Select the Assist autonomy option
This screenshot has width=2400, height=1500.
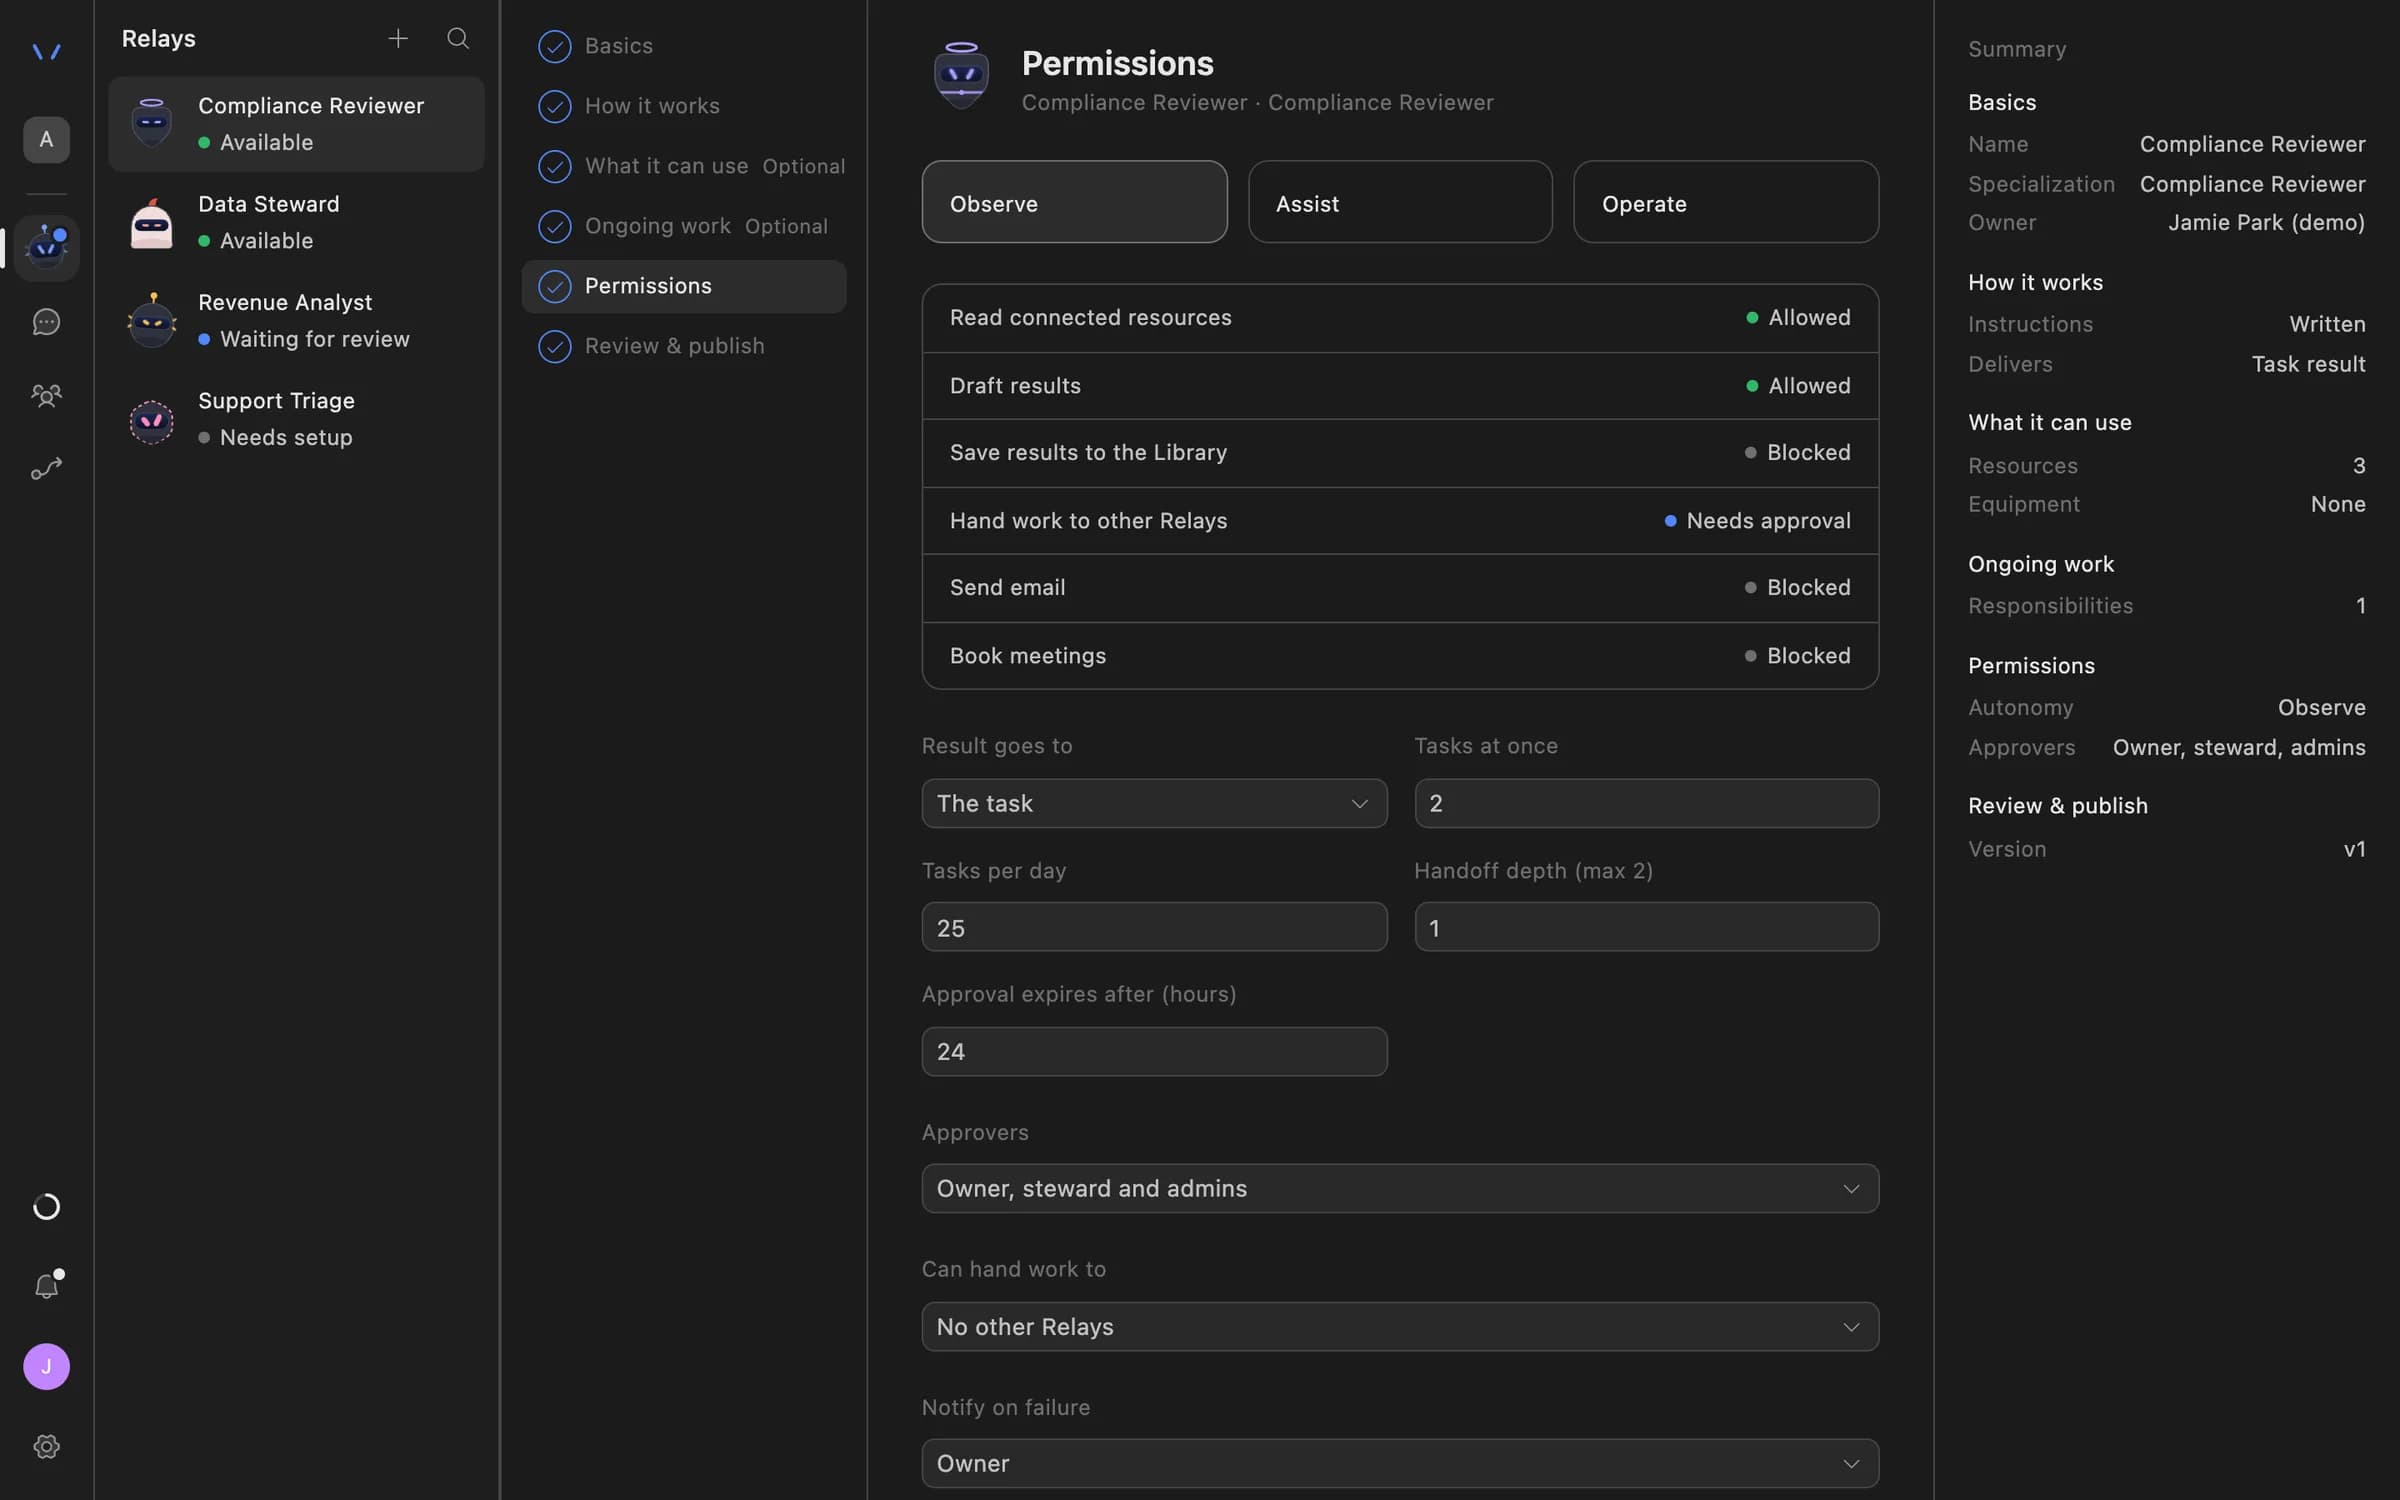click(1400, 202)
